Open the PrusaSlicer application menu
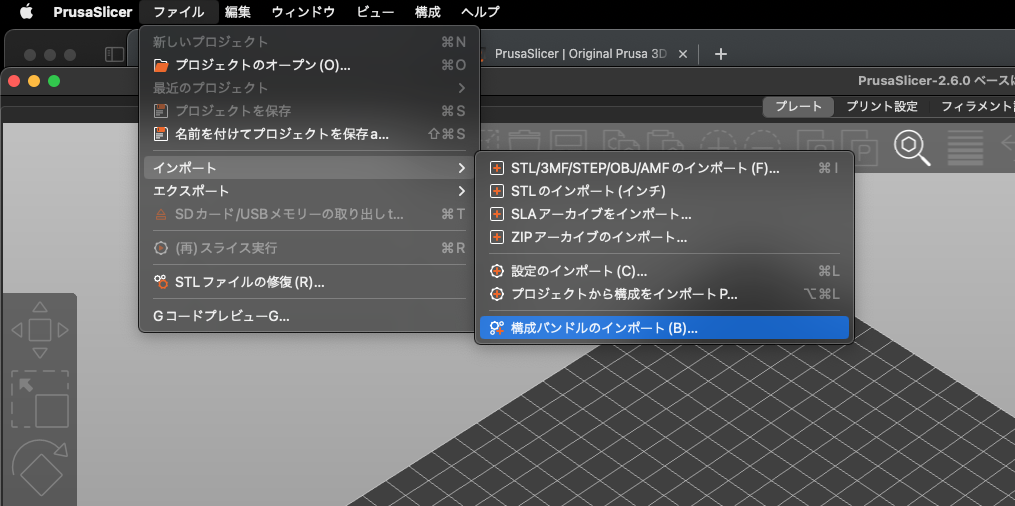 (x=93, y=12)
